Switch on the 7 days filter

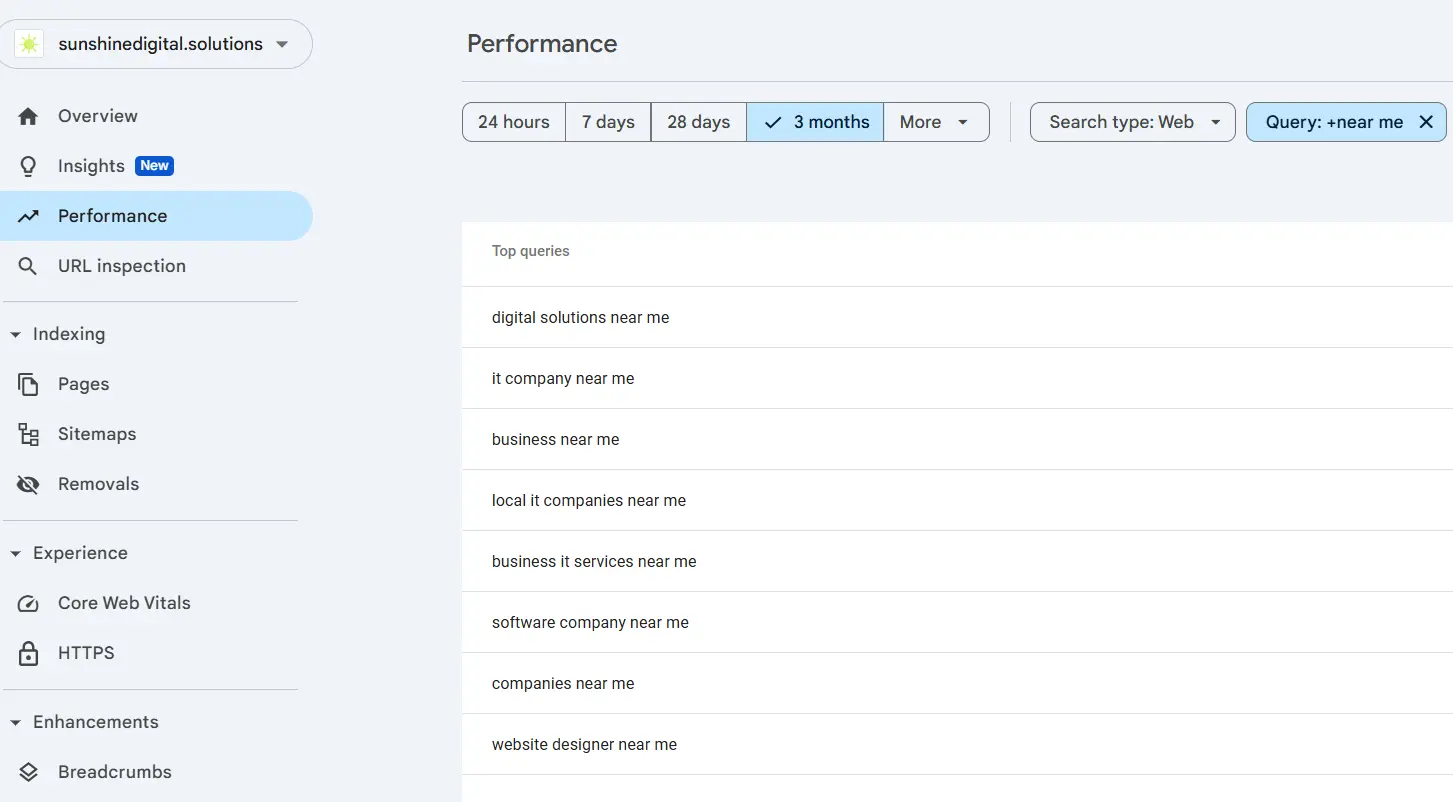pyautogui.click(x=607, y=121)
